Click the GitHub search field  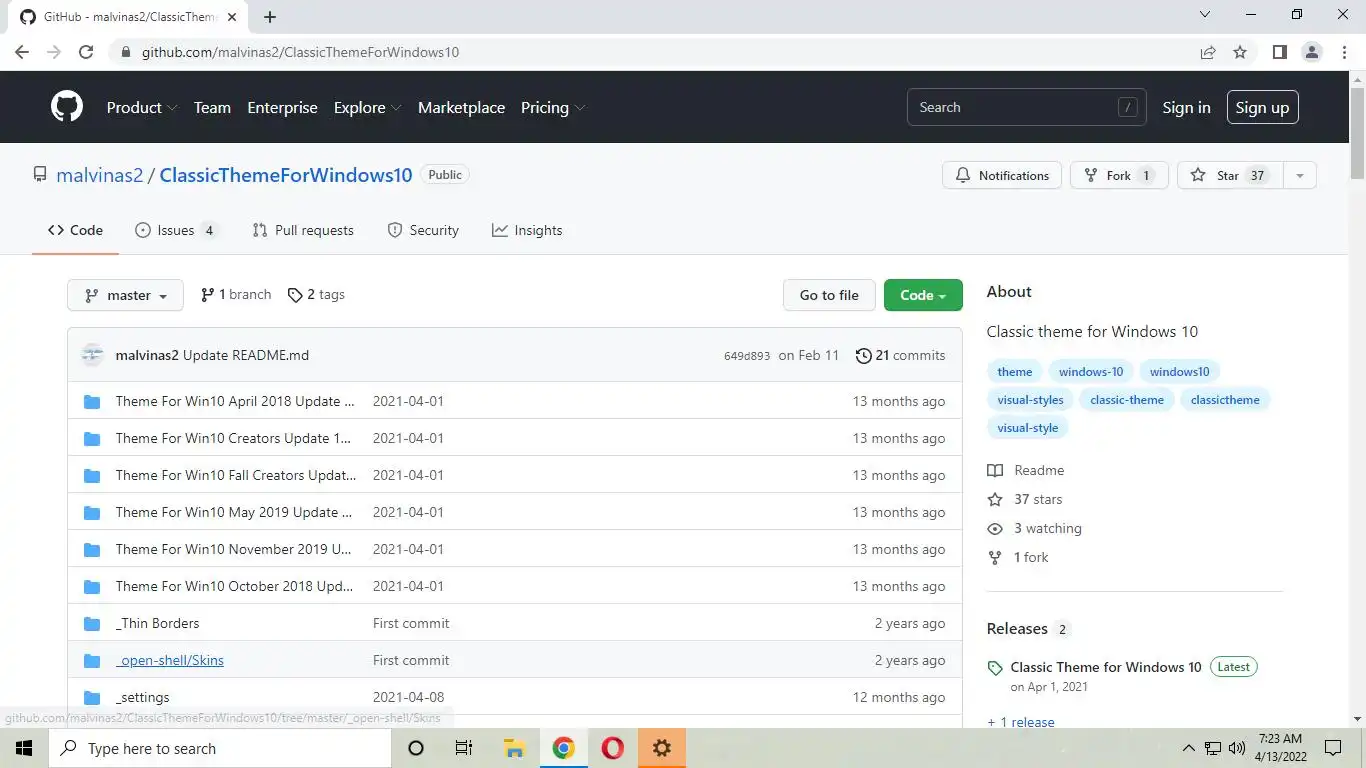(1027, 107)
